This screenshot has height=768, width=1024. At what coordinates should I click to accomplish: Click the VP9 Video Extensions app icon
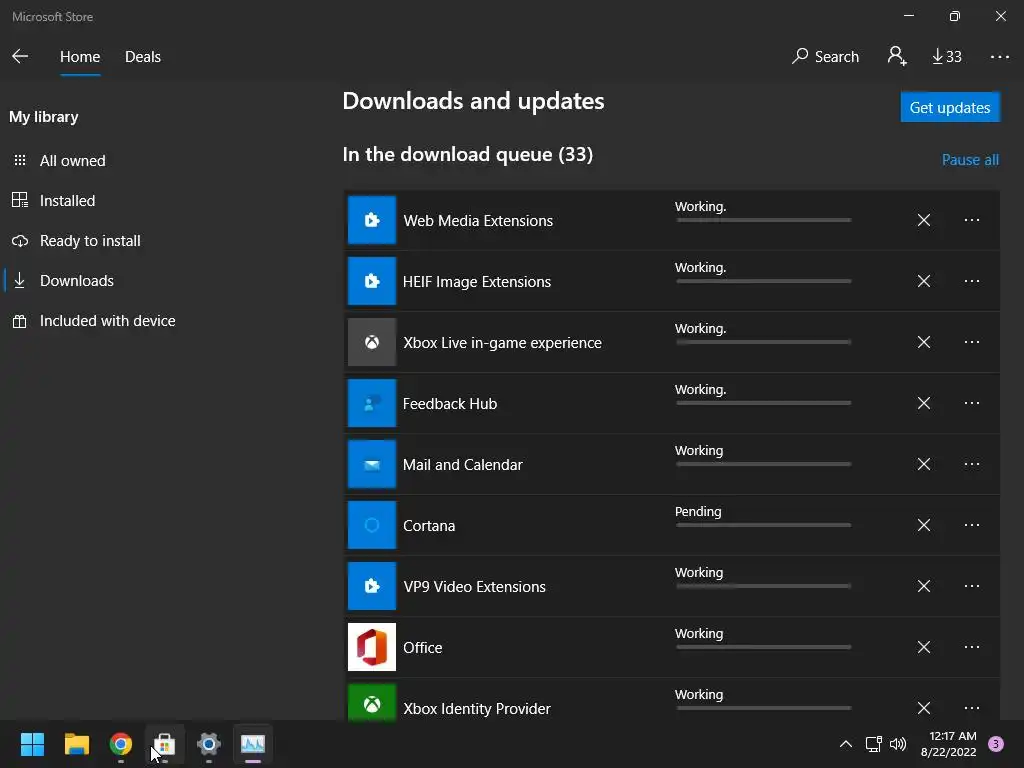pyautogui.click(x=372, y=586)
